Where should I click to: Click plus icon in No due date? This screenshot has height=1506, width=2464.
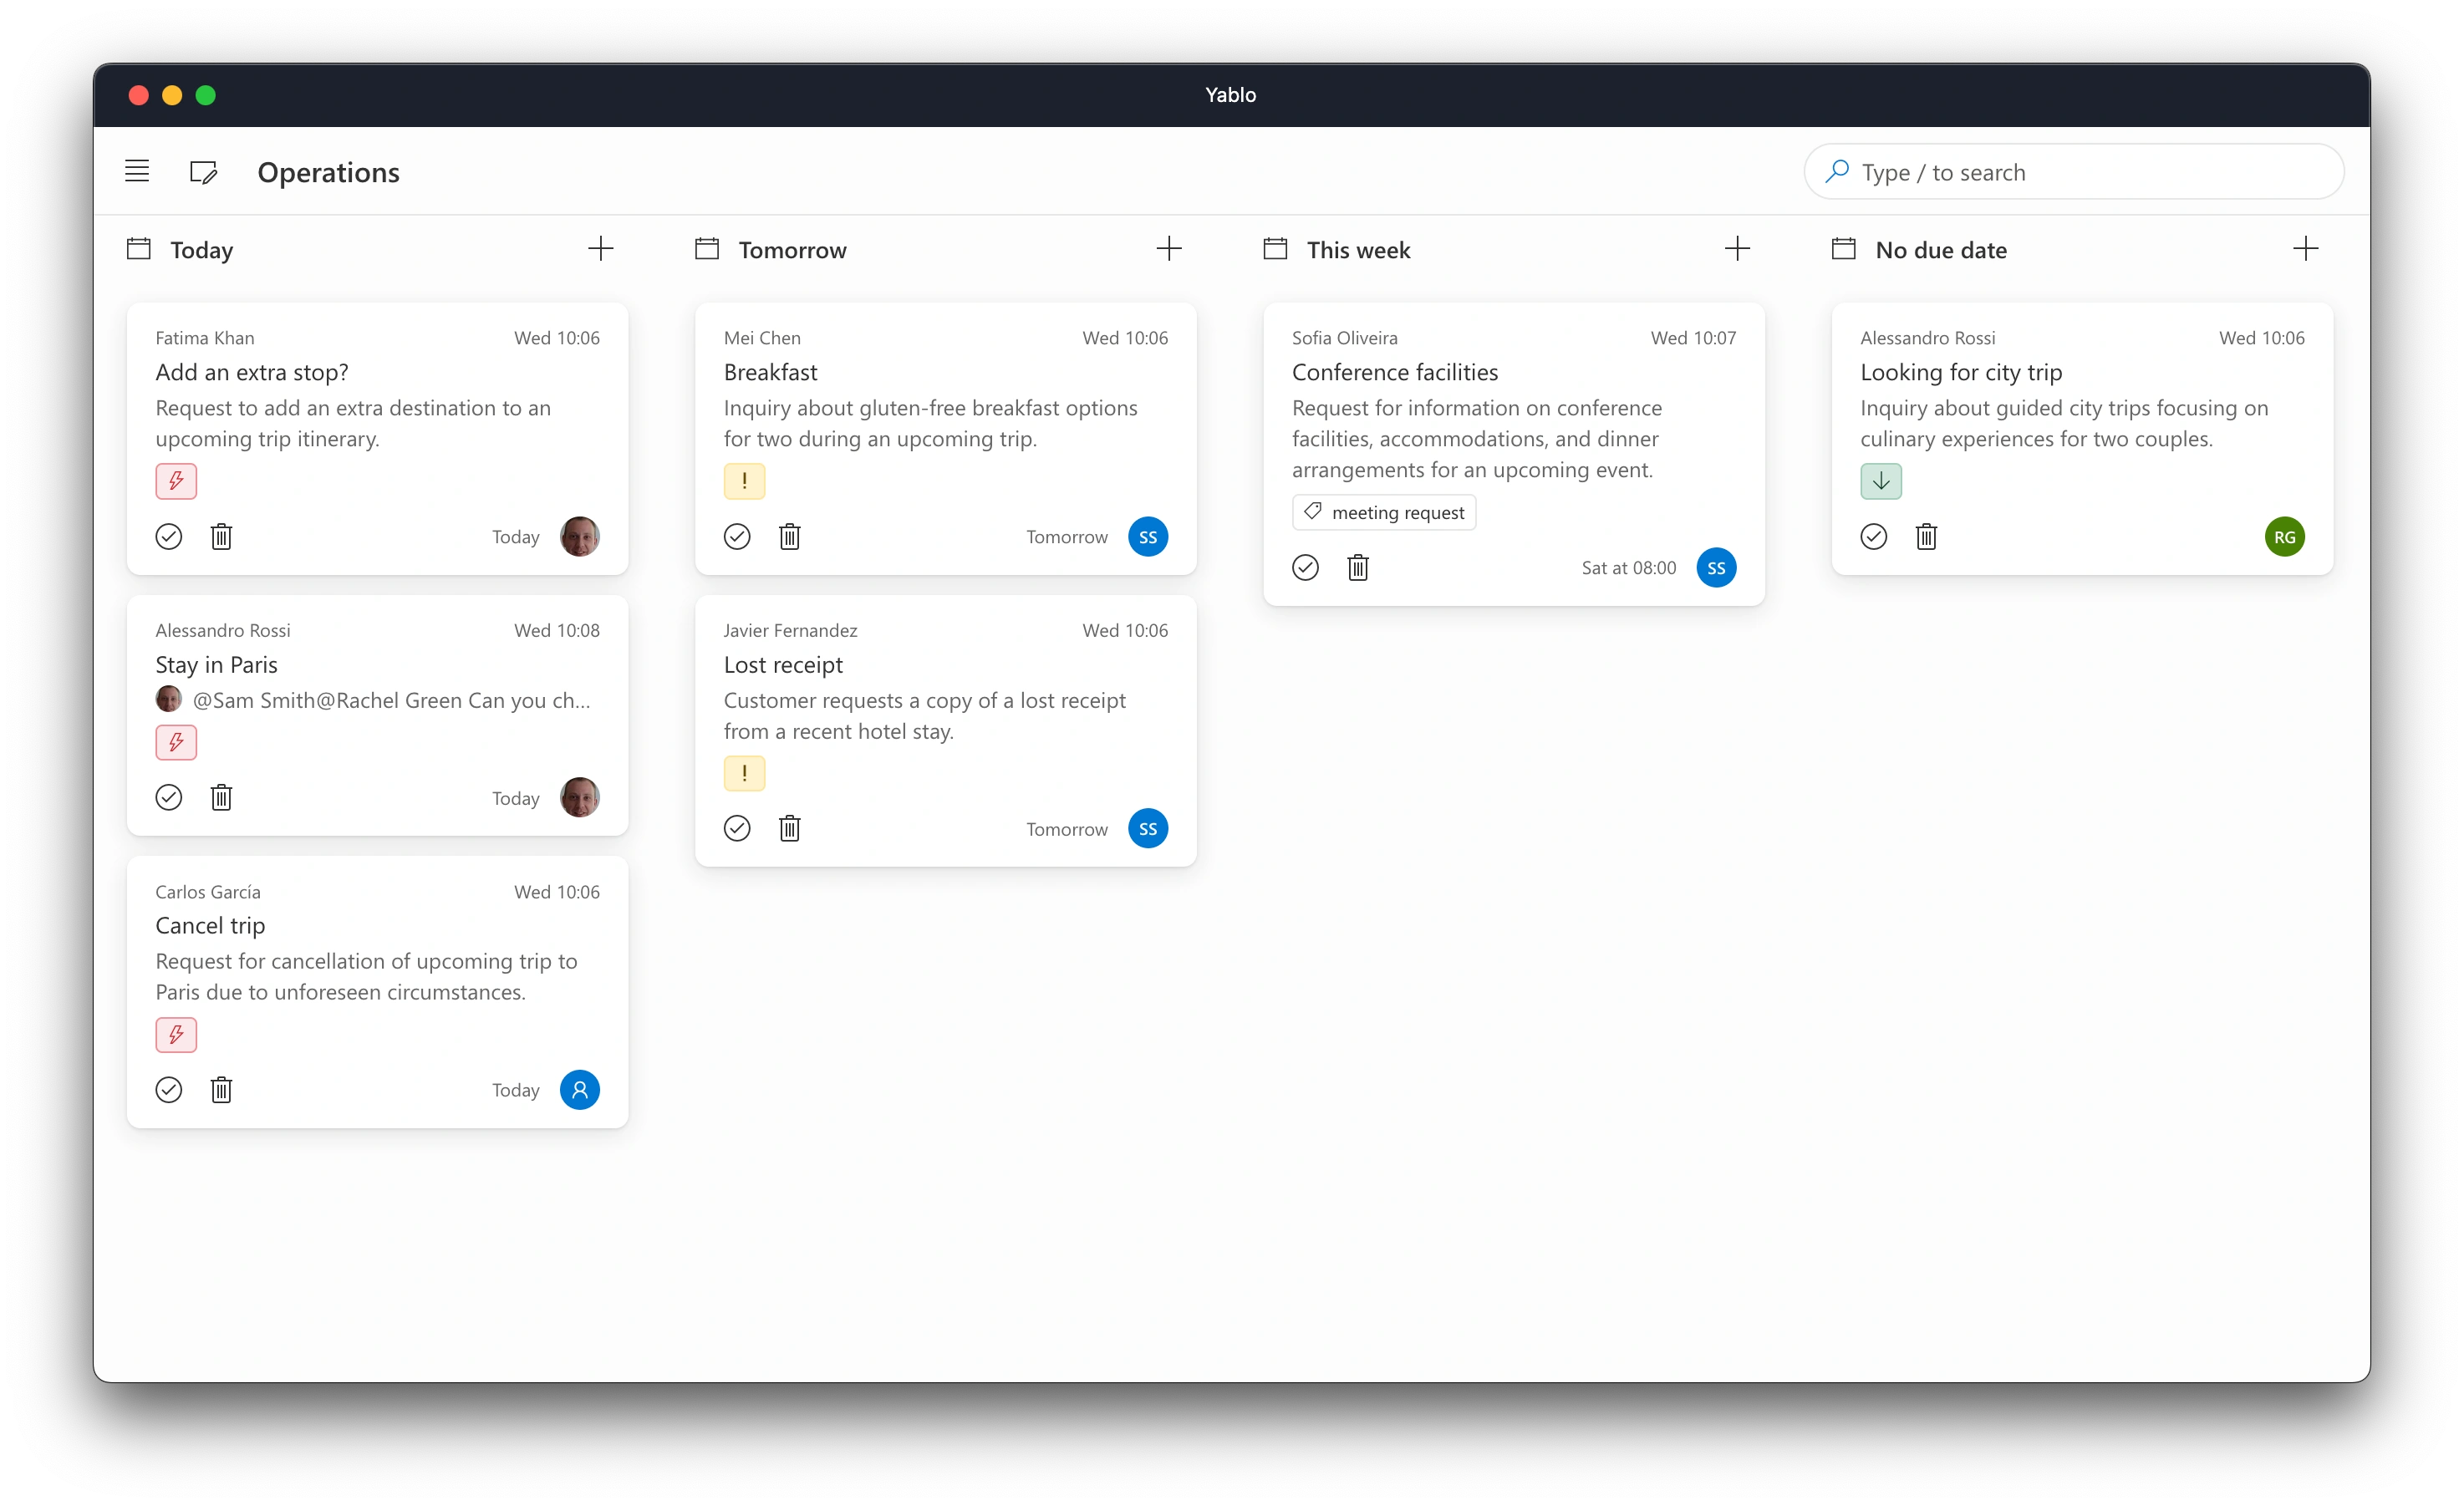2305,249
